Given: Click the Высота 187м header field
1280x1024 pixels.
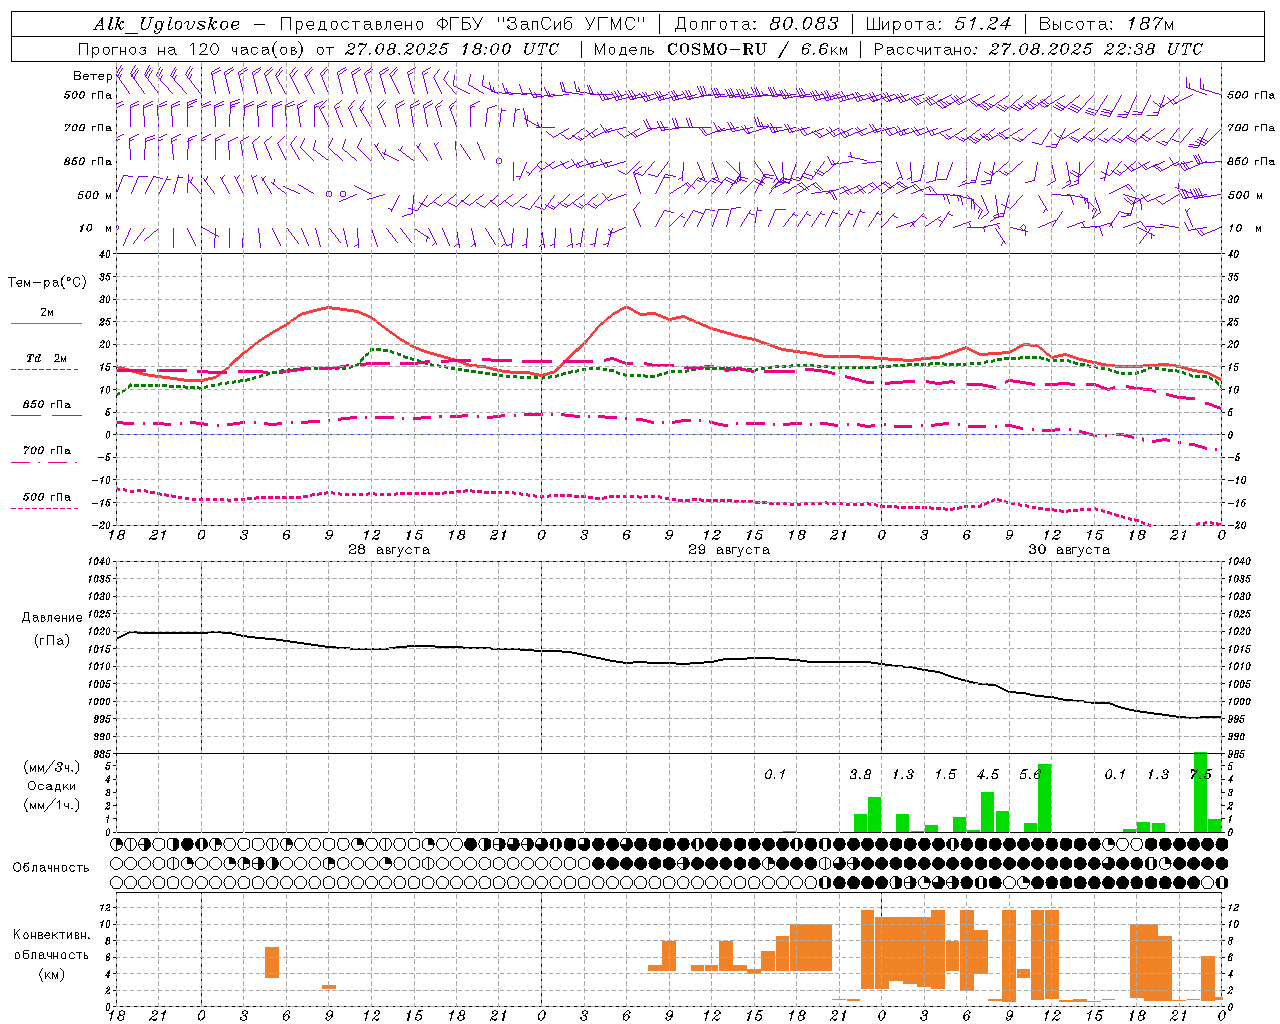Looking at the screenshot, I should point(1106,24).
